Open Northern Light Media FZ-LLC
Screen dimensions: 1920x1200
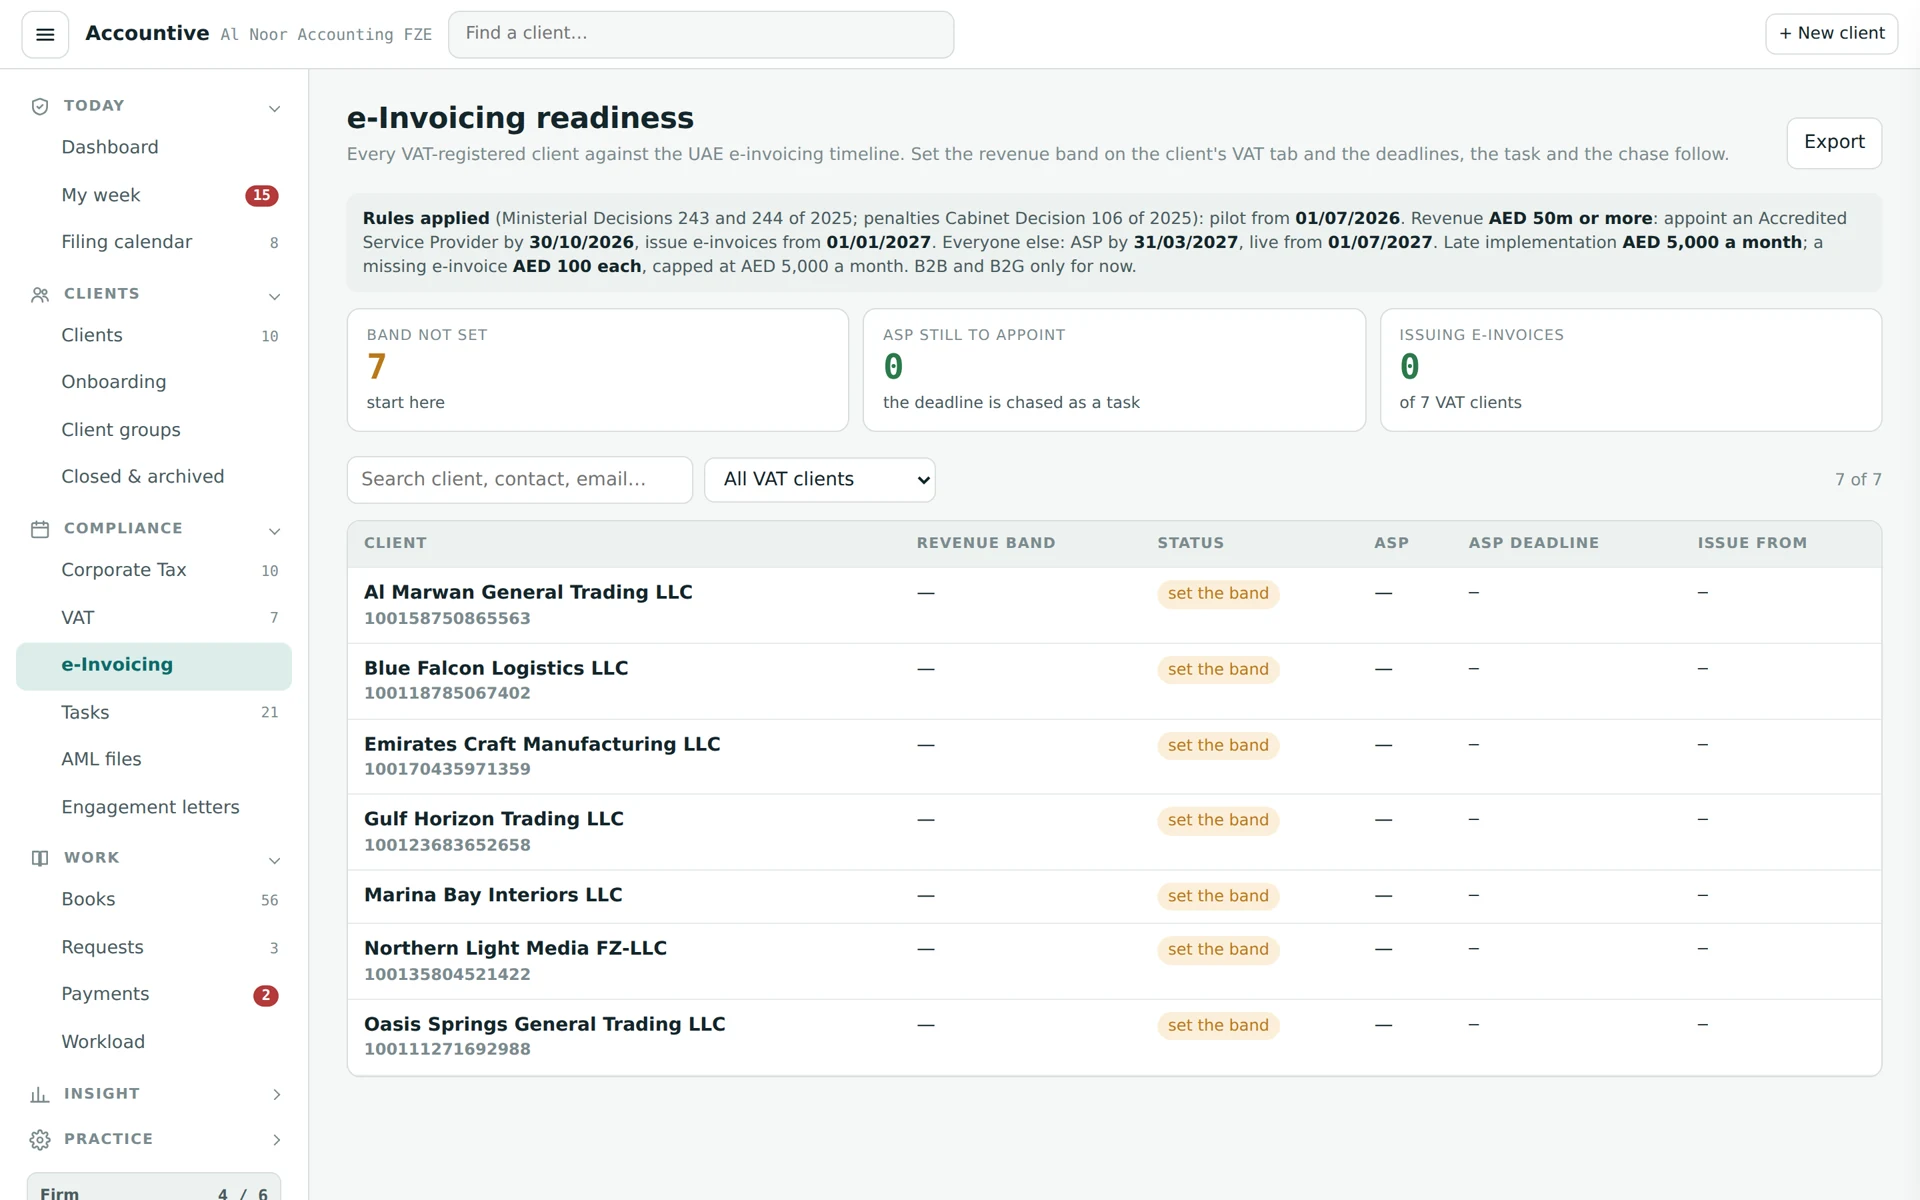[x=515, y=949]
